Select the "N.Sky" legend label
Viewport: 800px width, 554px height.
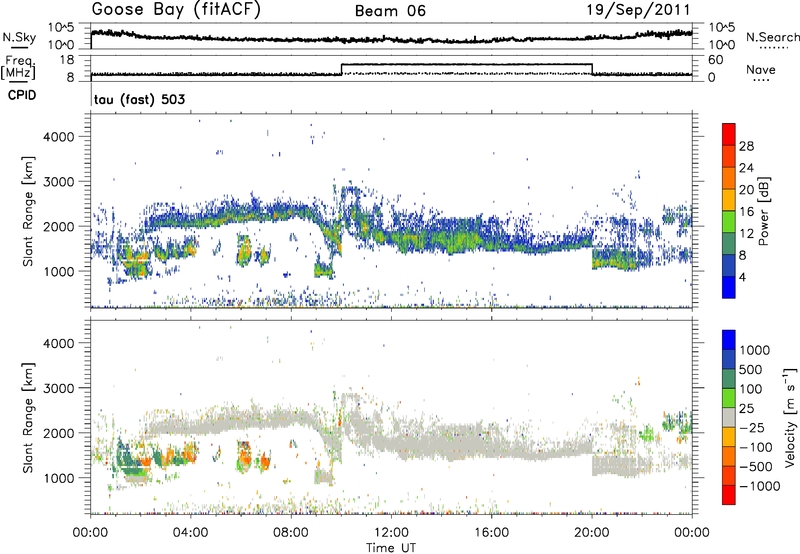click(x=19, y=37)
